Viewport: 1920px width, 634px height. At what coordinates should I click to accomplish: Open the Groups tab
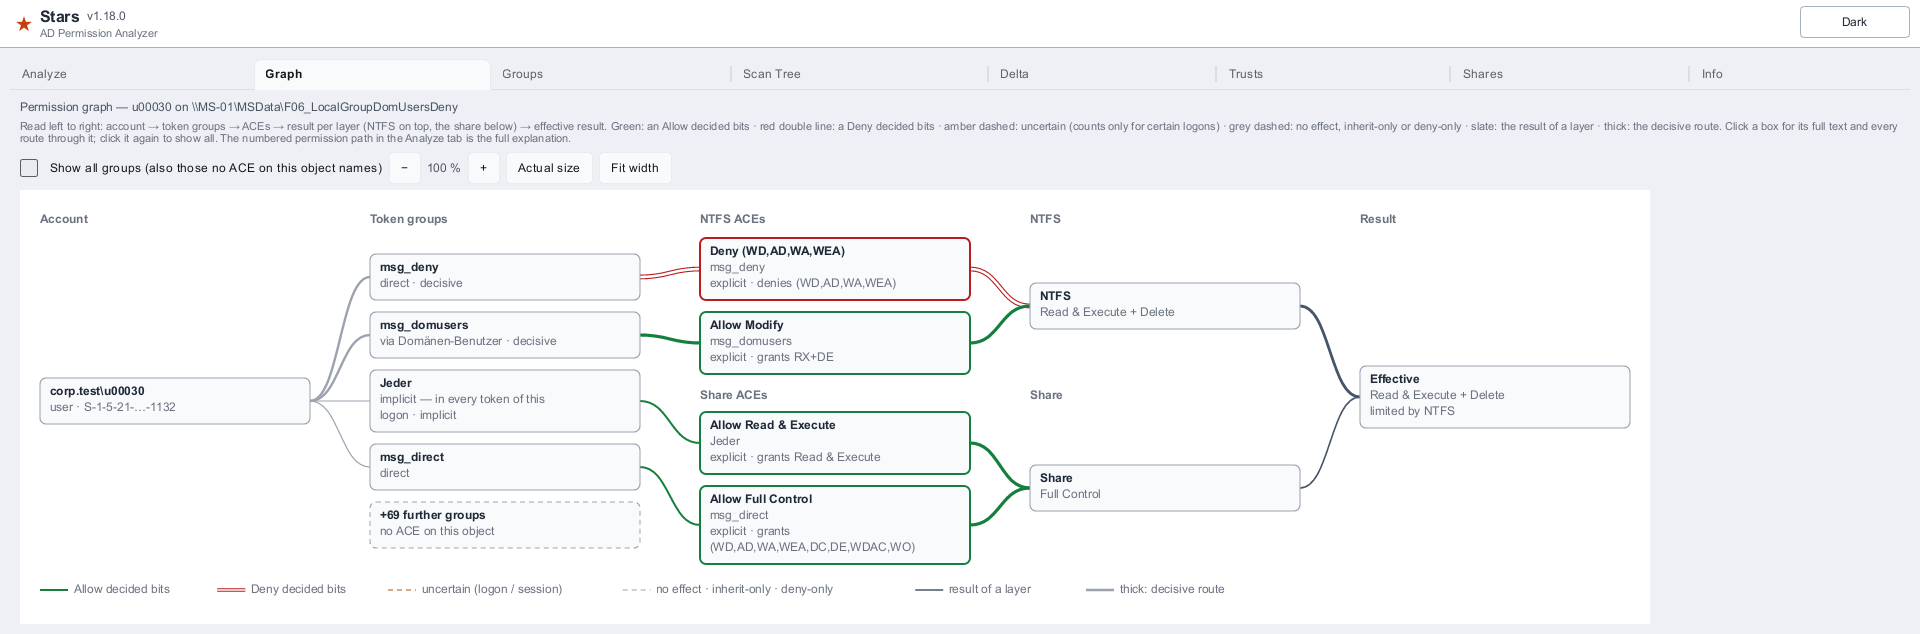click(522, 74)
